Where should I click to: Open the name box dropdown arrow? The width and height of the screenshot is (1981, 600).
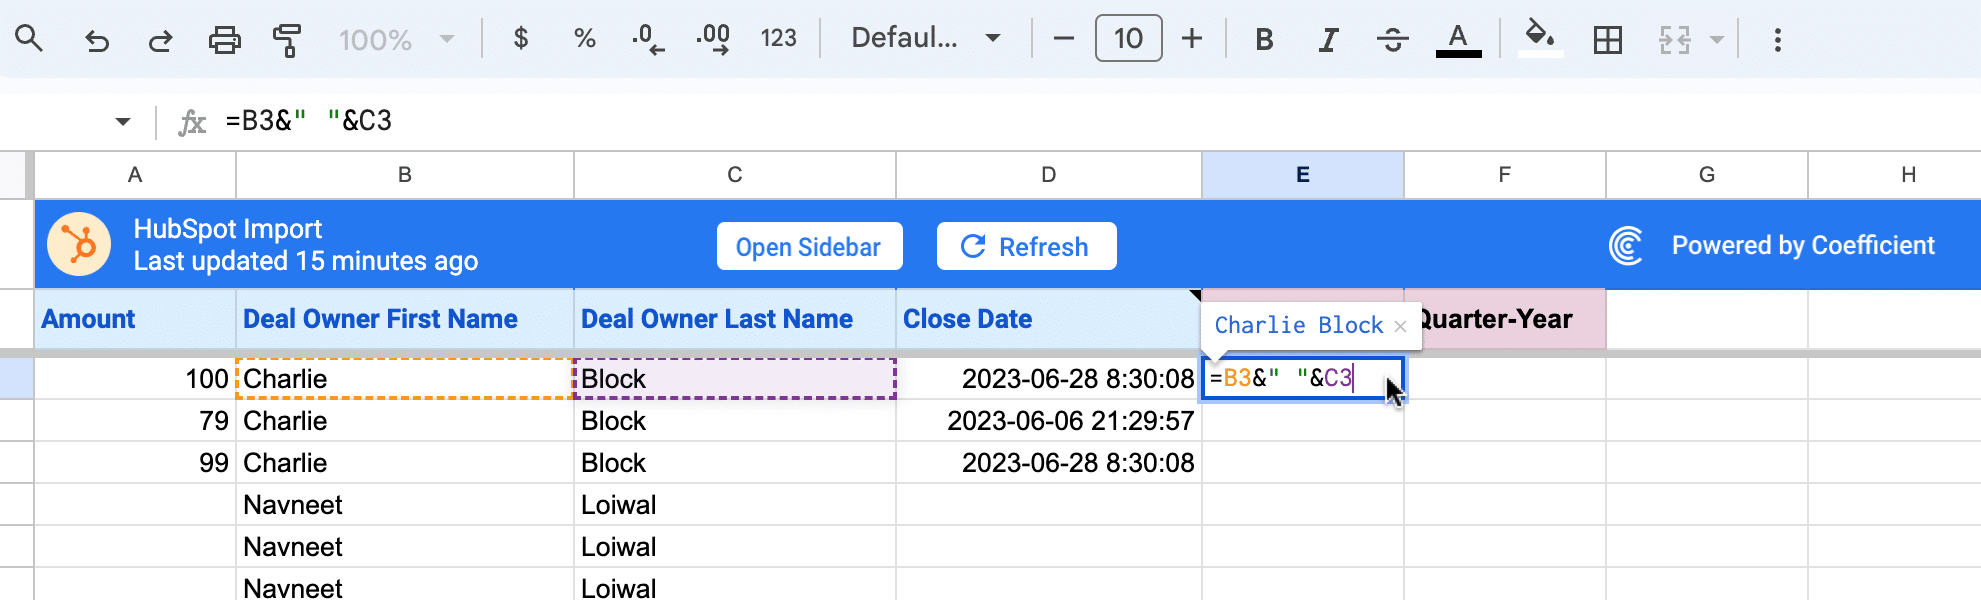(122, 122)
